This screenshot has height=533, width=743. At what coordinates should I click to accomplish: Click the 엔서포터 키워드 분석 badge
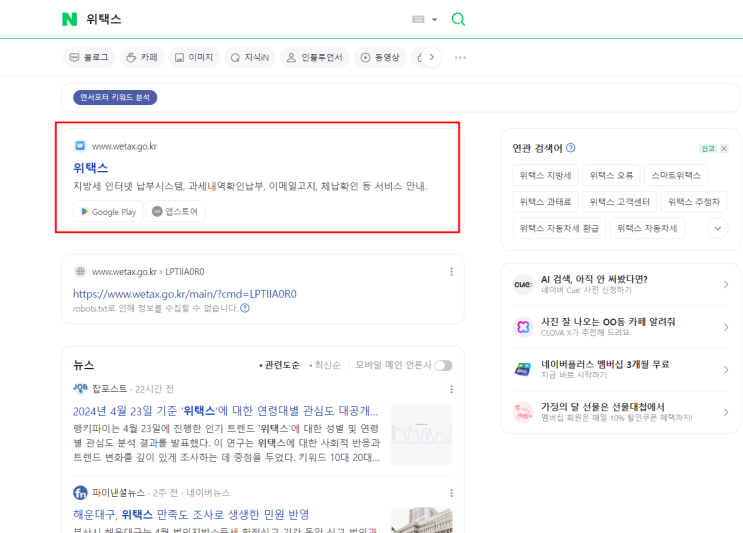(115, 97)
